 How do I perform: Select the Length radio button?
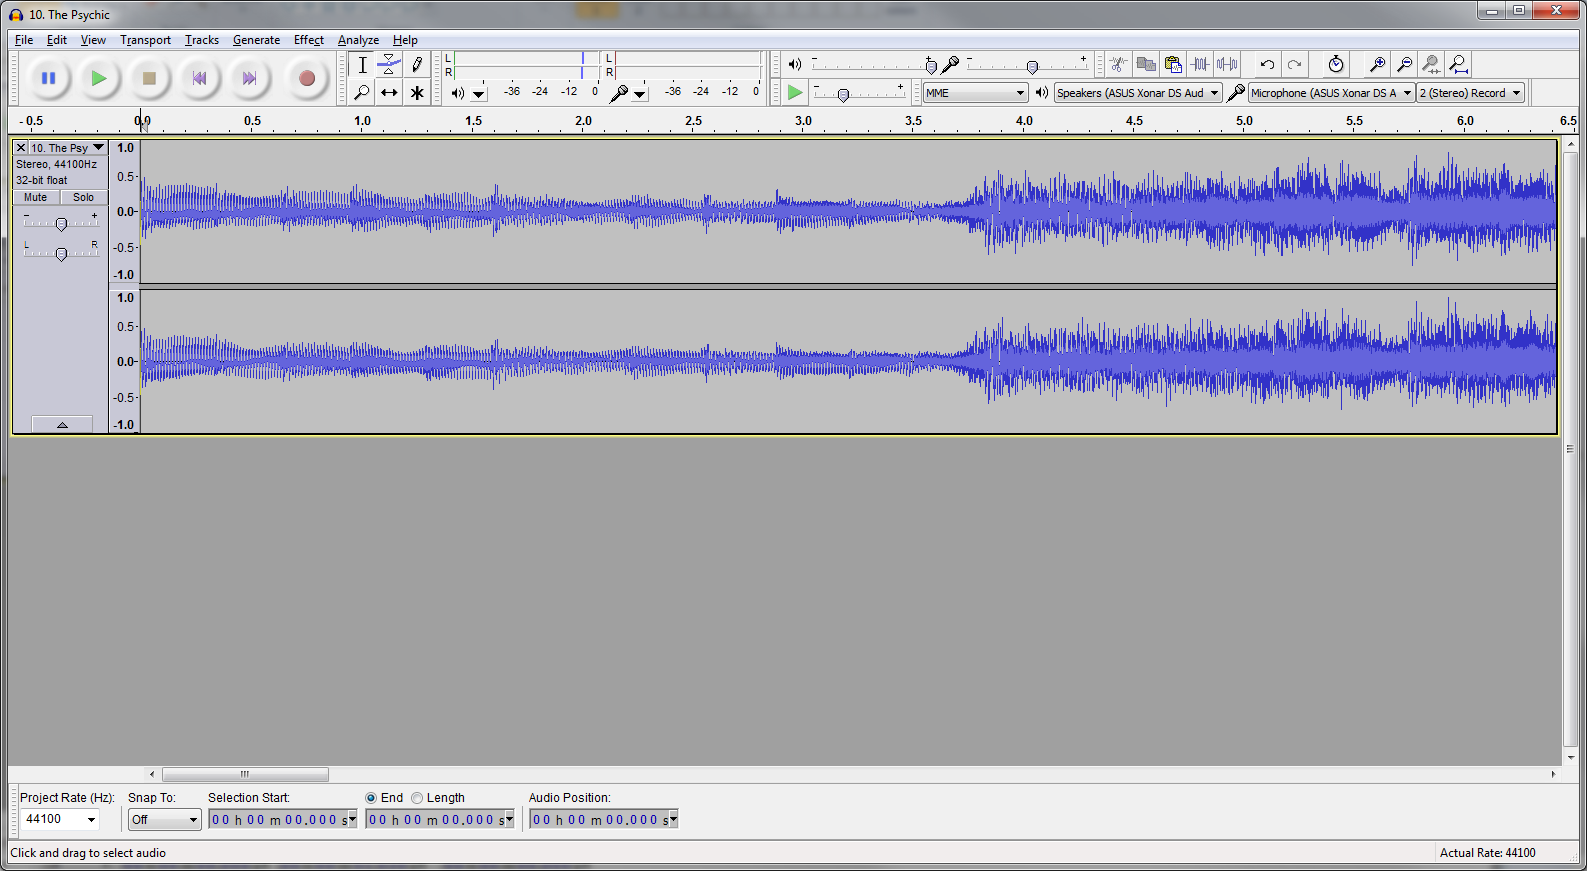(x=417, y=798)
